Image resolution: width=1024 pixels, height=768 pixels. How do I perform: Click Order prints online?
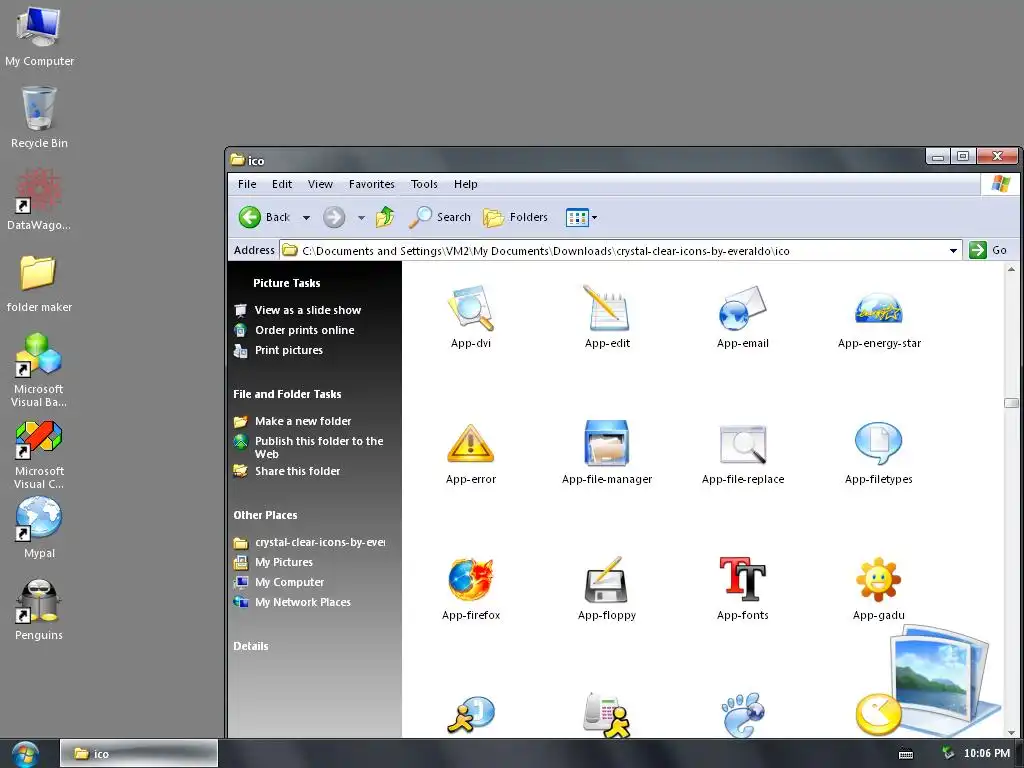[304, 330]
